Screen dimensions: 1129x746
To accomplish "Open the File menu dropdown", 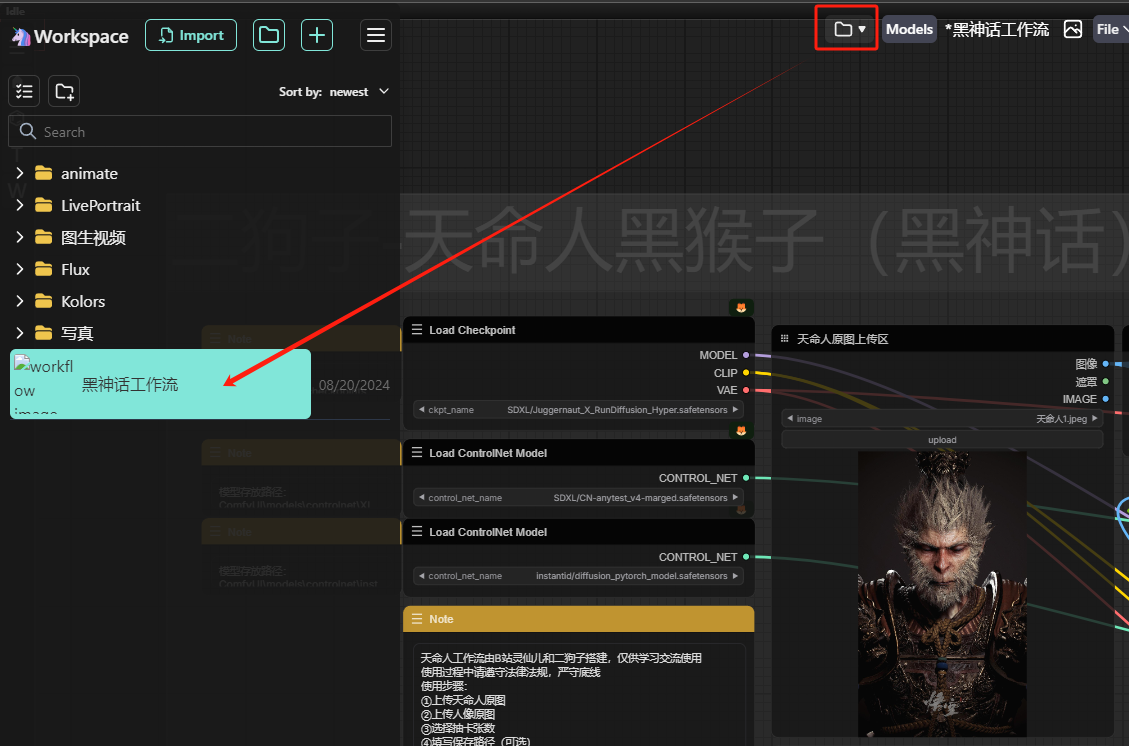I will click(1111, 30).
